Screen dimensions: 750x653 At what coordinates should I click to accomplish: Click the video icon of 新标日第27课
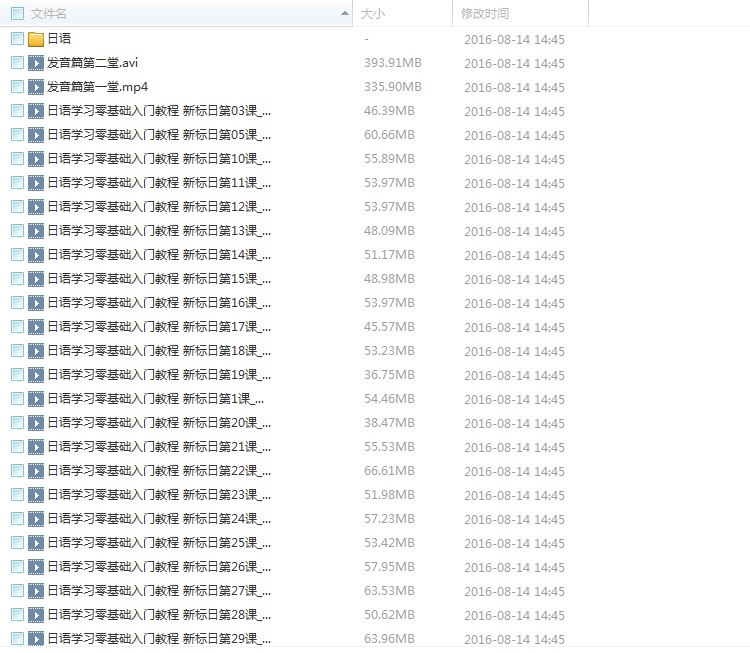point(36,591)
